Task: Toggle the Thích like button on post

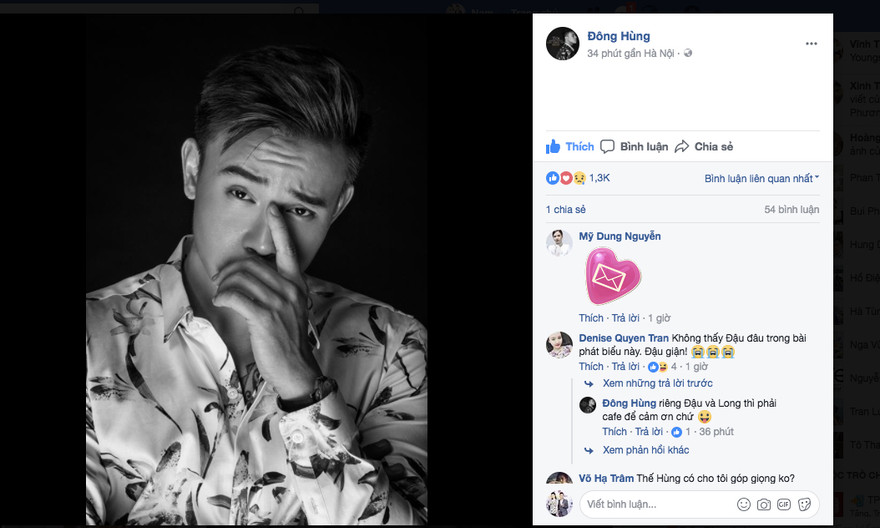Action: point(569,147)
